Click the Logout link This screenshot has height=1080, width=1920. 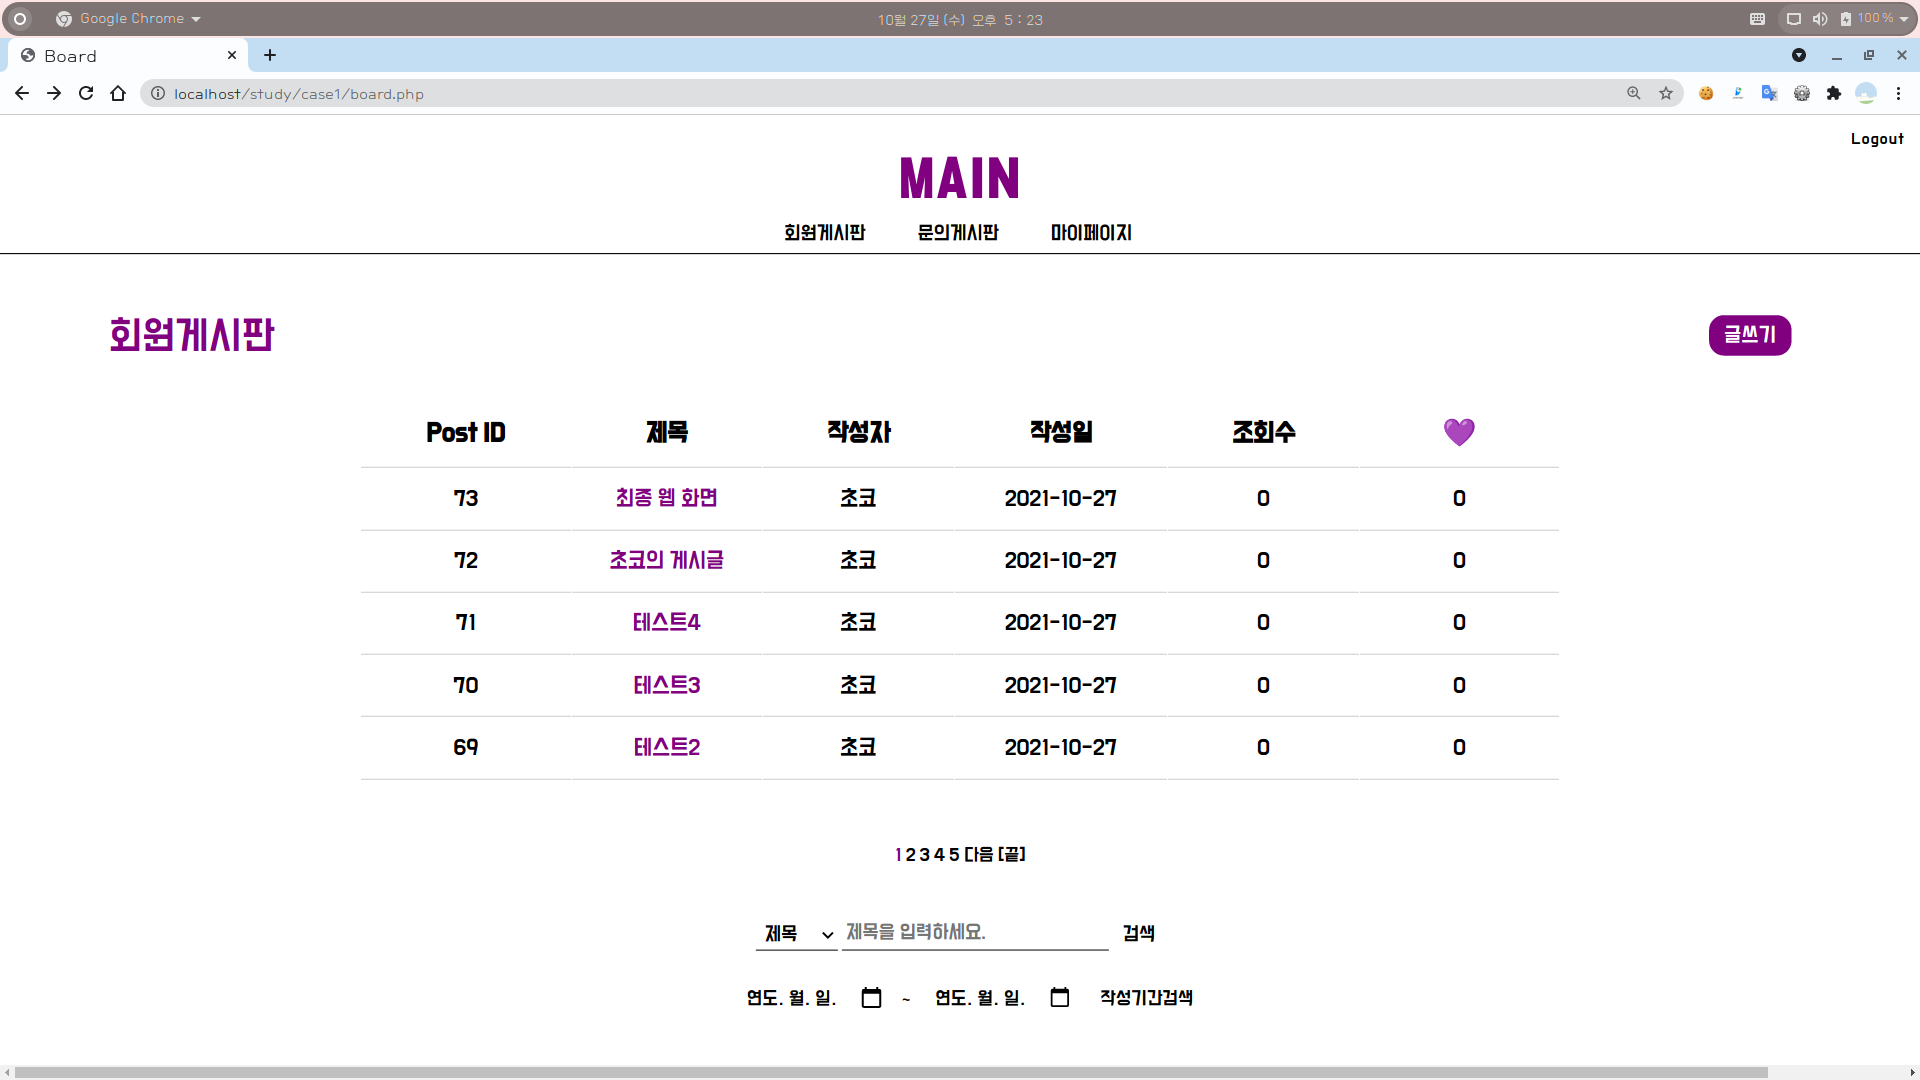pos(1877,139)
